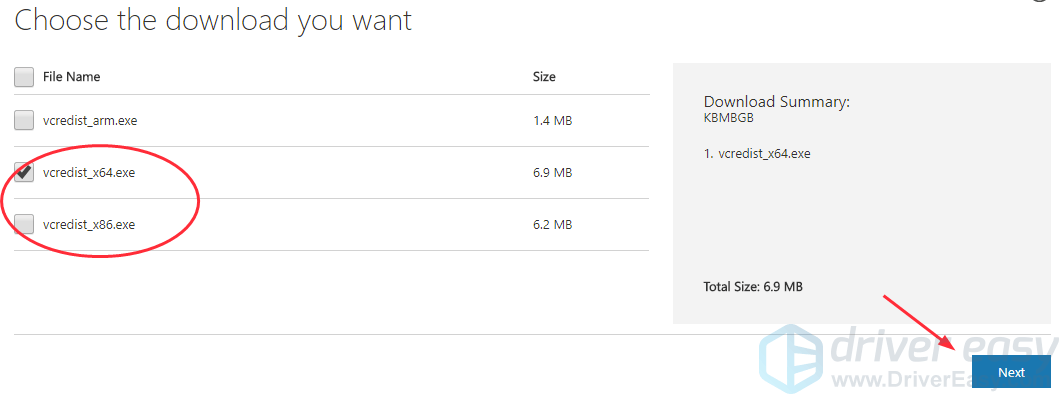Image resolution: width=1059 pixels, height=394 pixels.
Task: Uncheck the vcredist_x64.exe checkbox
Action: pos(24,172)
